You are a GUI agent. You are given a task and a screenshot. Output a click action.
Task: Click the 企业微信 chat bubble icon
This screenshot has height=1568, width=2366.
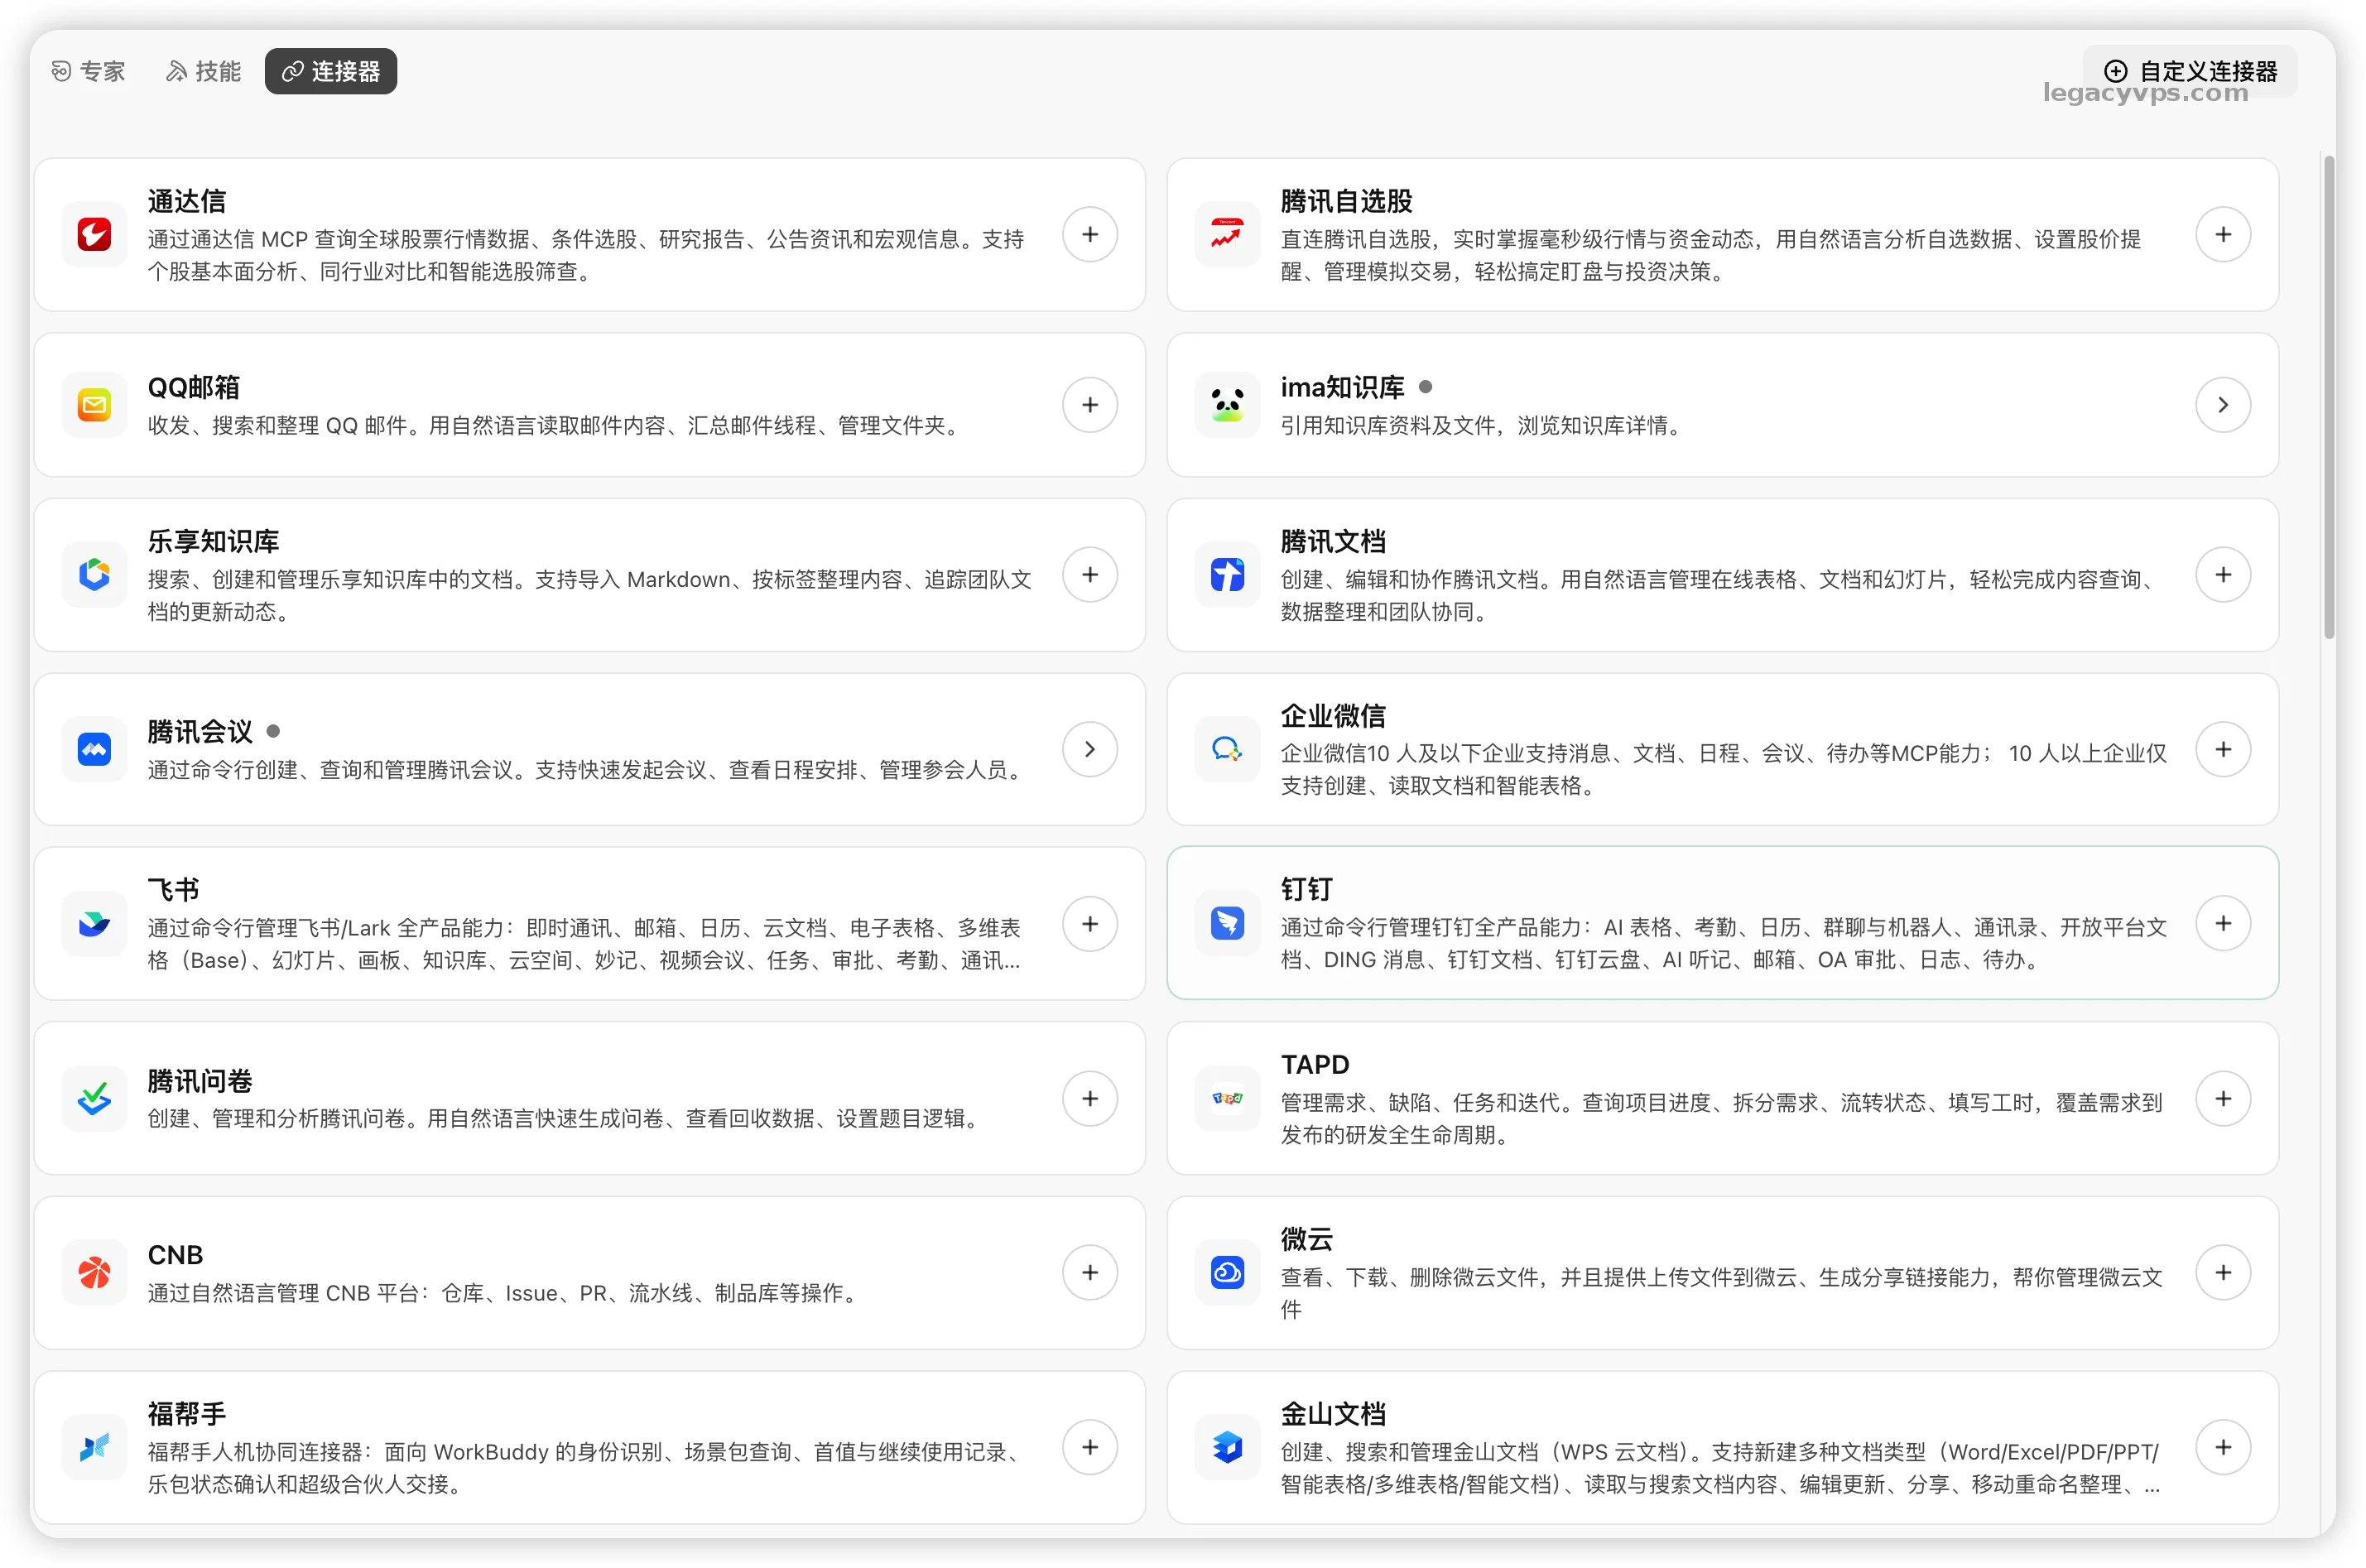1227,749
